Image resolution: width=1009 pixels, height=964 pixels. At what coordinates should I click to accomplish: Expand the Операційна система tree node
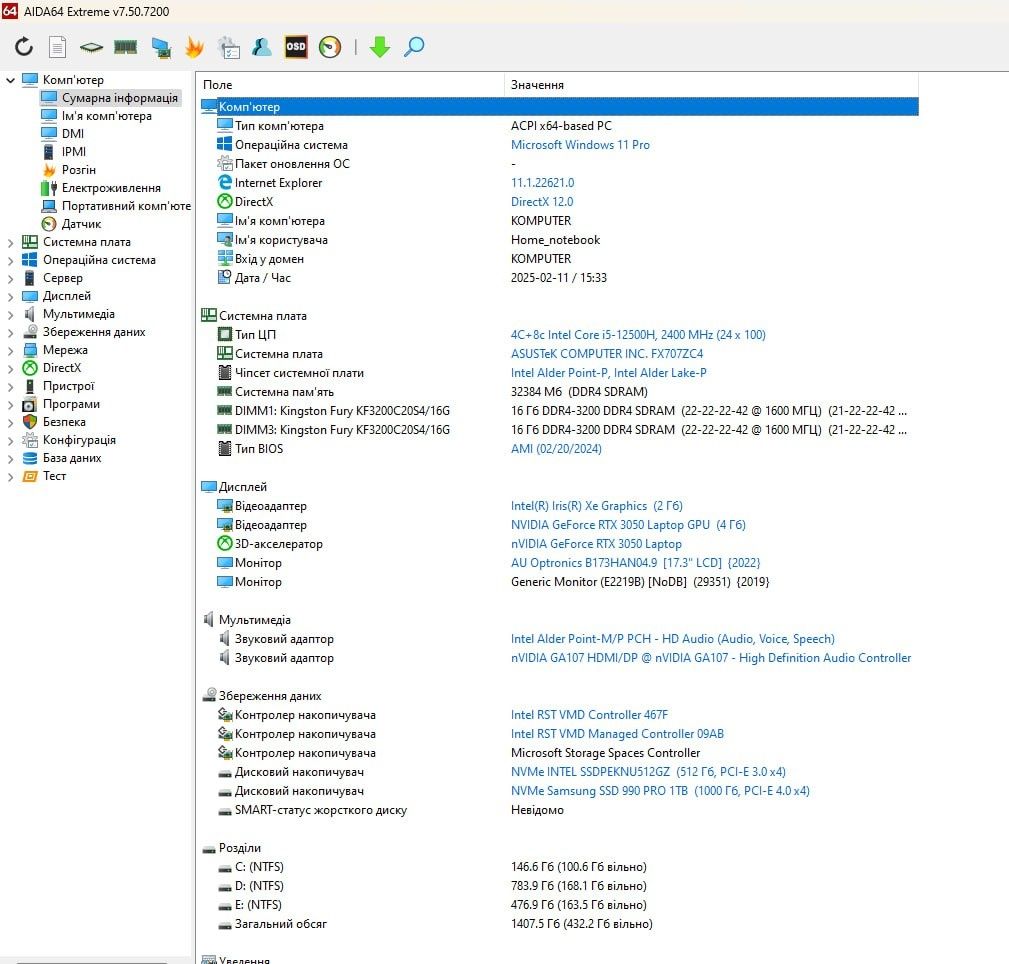(10, 261)
